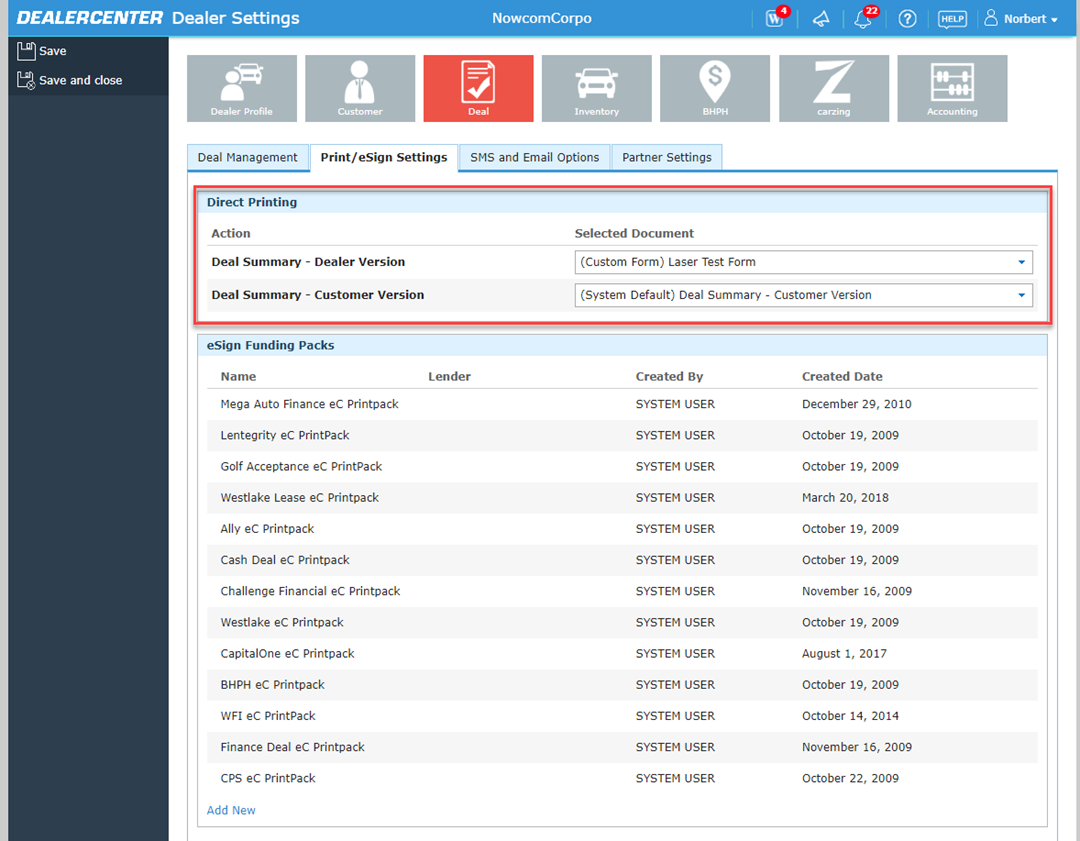
Task: Select Finance Deal eC Printpack row
Action: click(622, 747)
